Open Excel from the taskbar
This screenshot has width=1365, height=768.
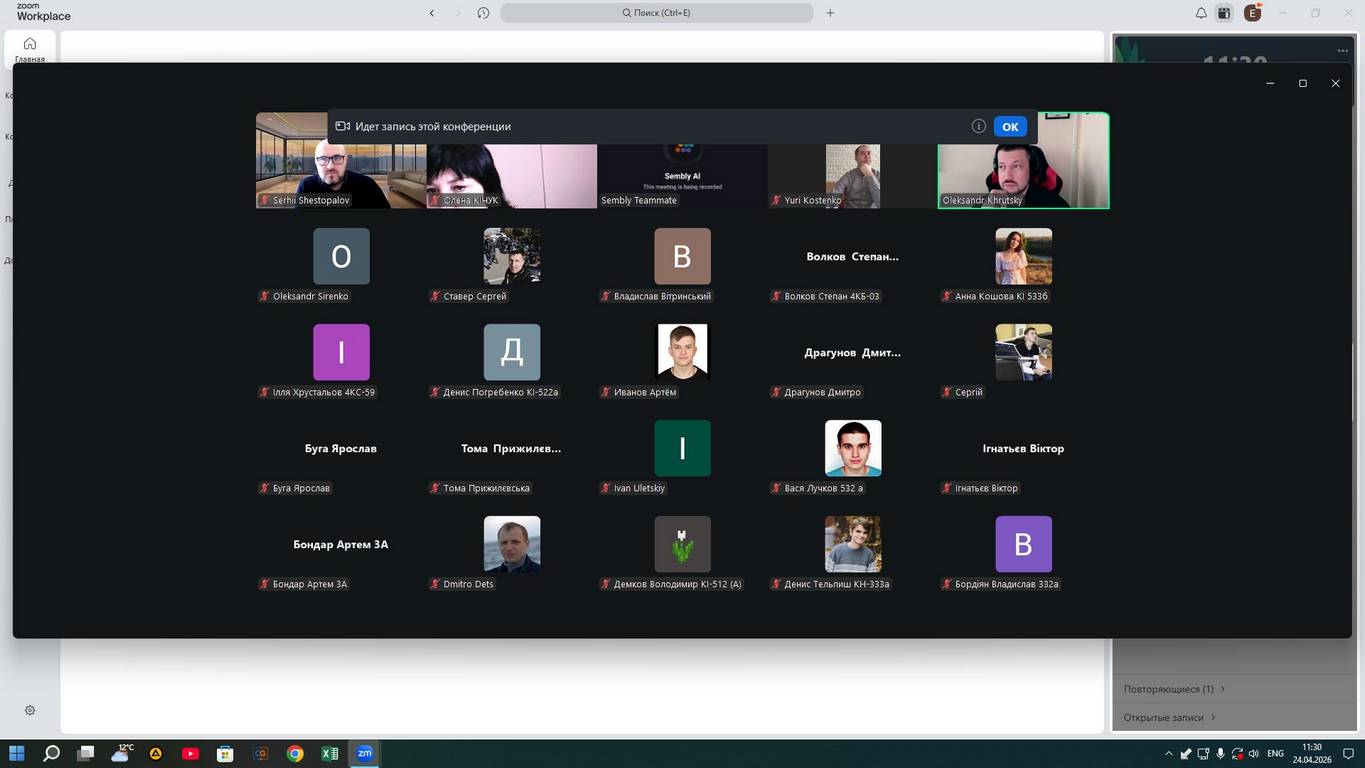[x=329, y=753]
